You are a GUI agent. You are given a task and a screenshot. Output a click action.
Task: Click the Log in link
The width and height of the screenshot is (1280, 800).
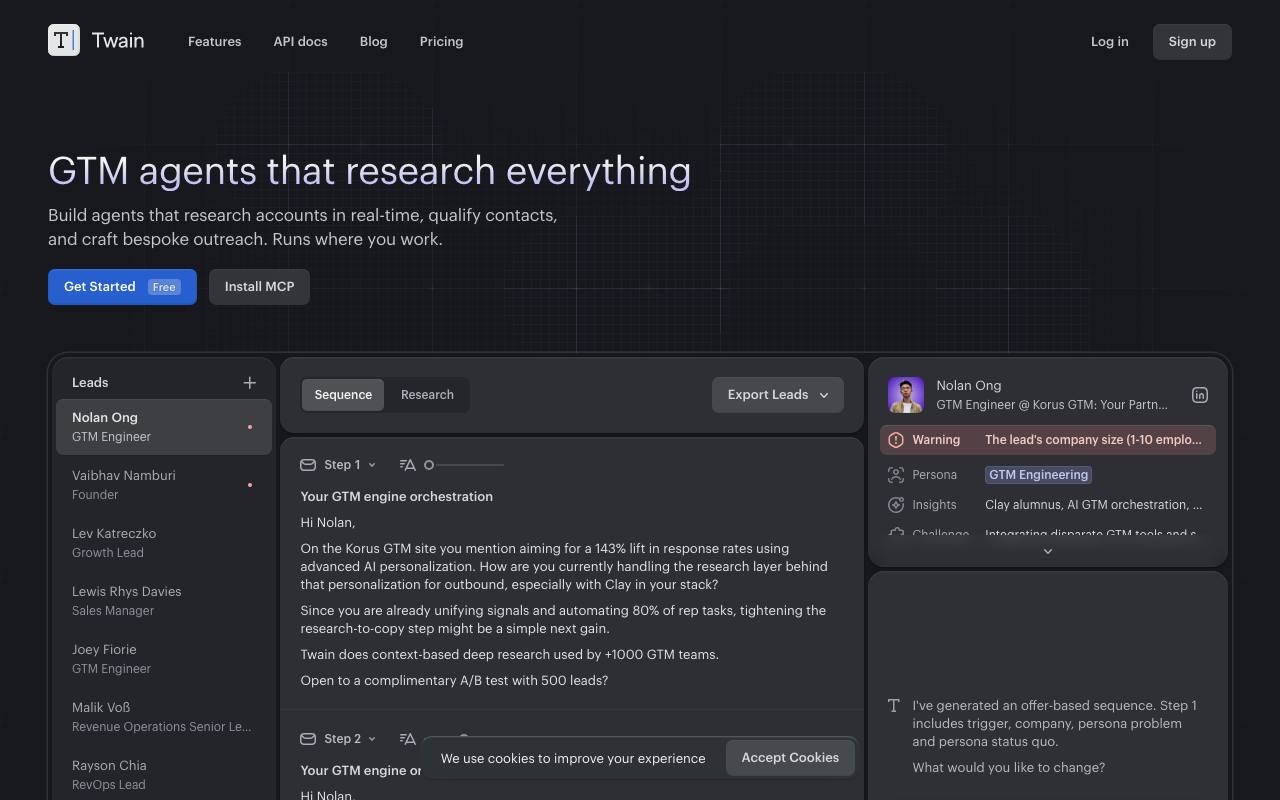click(1109, 41)
